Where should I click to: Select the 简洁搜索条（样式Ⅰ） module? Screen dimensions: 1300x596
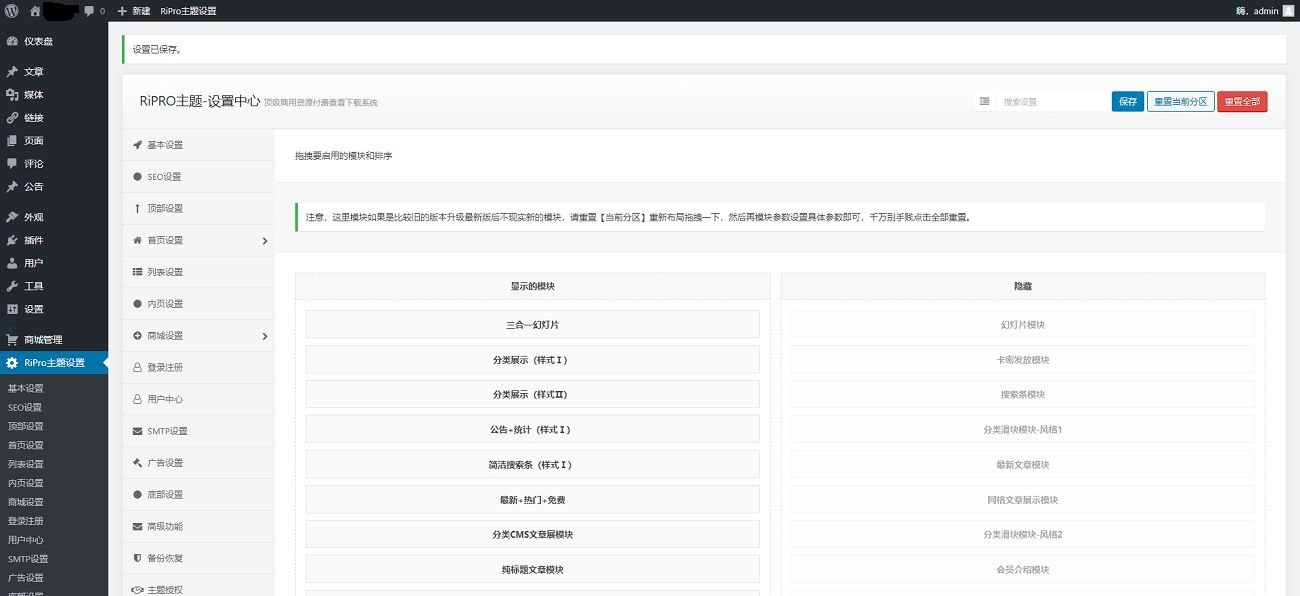coord(533,464)
